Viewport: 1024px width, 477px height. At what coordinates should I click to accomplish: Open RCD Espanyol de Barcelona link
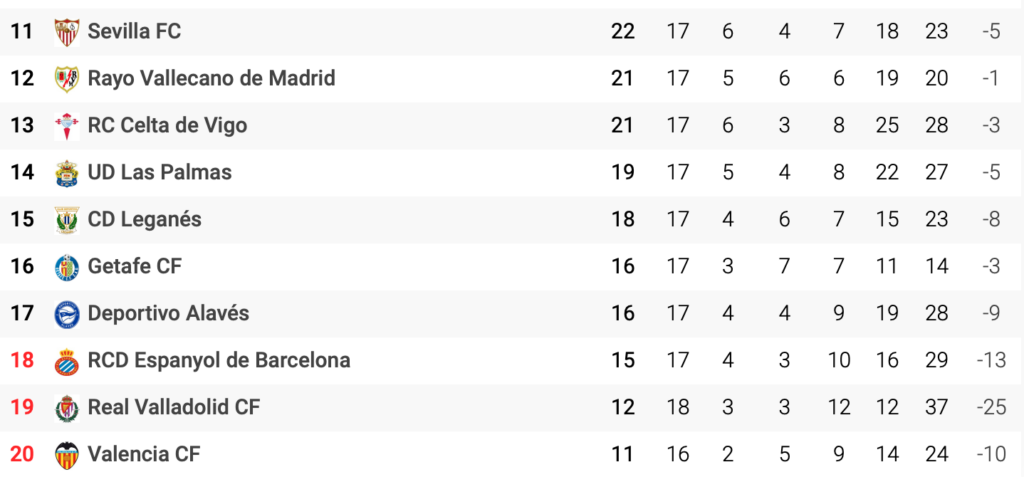click(x=219, y=360)
